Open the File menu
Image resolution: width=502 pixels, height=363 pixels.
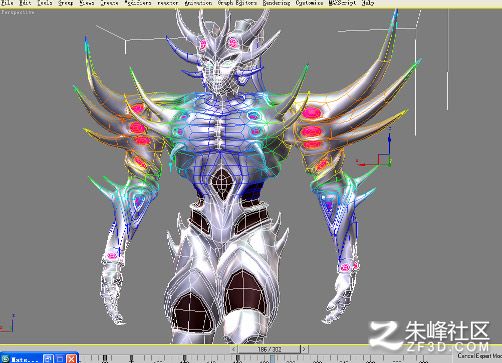click(7, 3)
